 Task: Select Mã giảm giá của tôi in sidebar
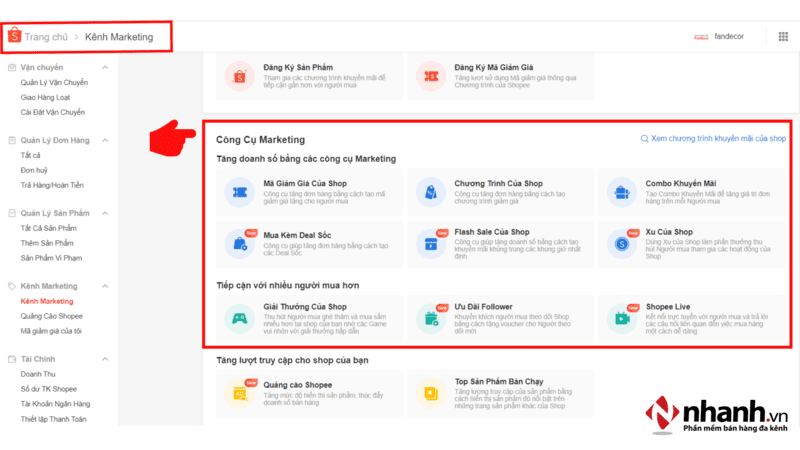(x=51, y=331)
